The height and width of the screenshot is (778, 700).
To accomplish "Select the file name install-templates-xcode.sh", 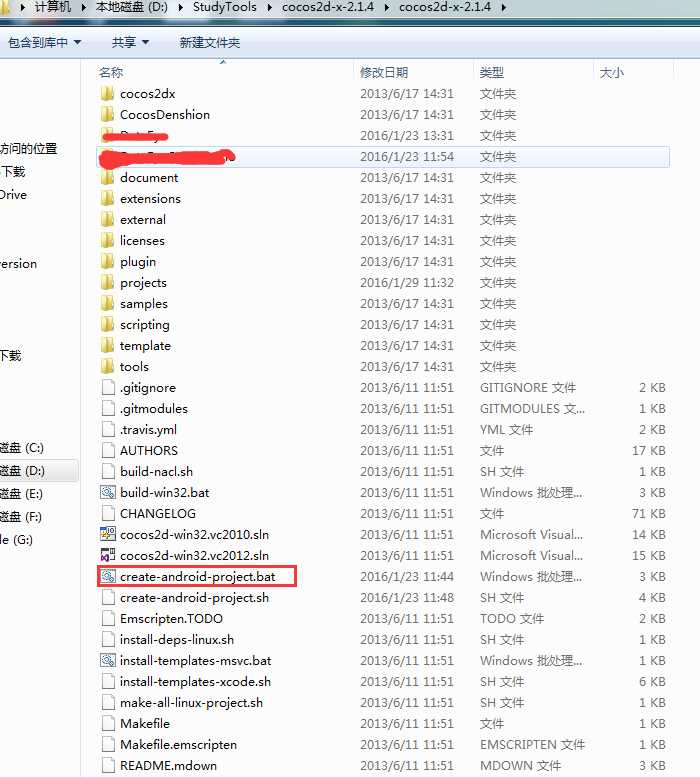I will click(195, 682).
